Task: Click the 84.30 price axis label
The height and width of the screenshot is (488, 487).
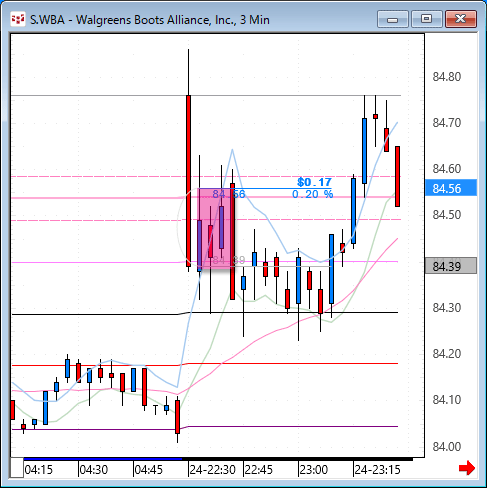Action: pos(447,307)
